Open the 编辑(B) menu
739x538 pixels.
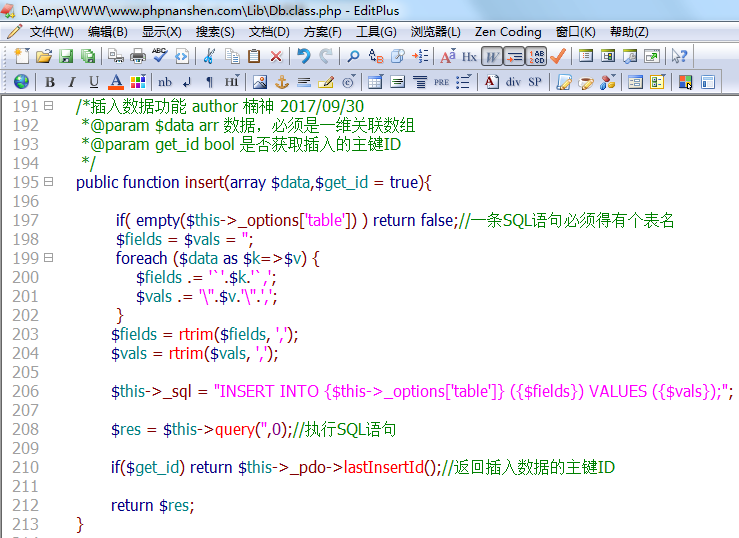107,32
